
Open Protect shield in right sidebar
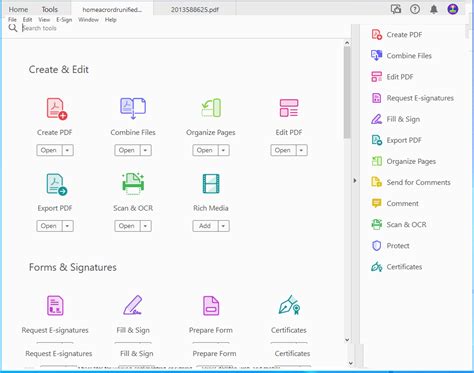[x=376, y=246]
